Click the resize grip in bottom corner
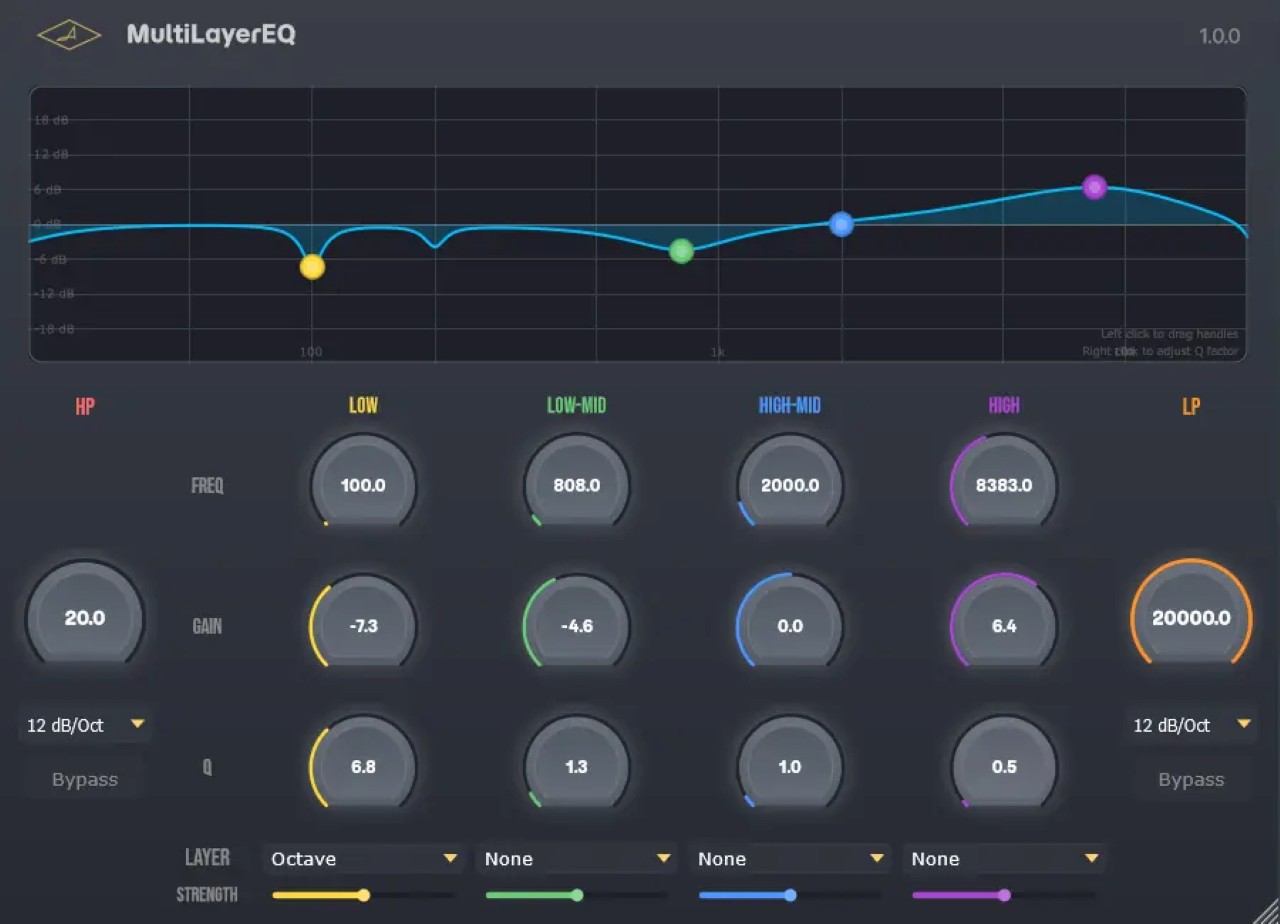The height and width of the screenshot is (924, 1280). click(1262, 907)
